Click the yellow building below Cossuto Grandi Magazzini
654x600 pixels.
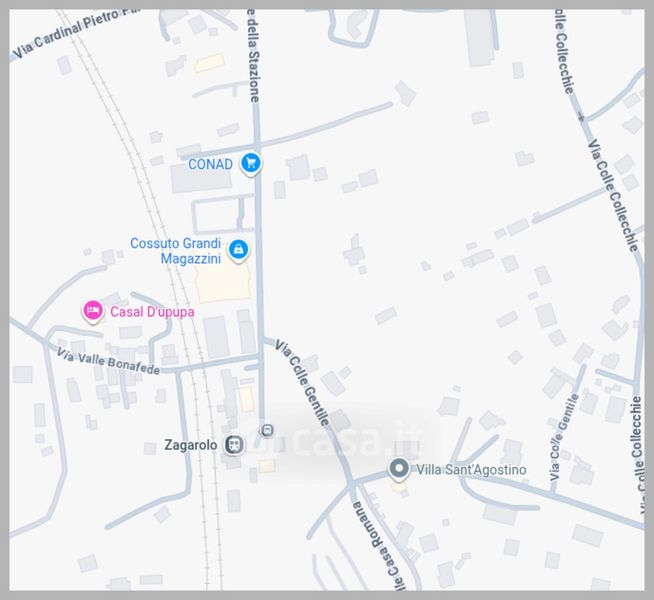(x=224, y=283)
